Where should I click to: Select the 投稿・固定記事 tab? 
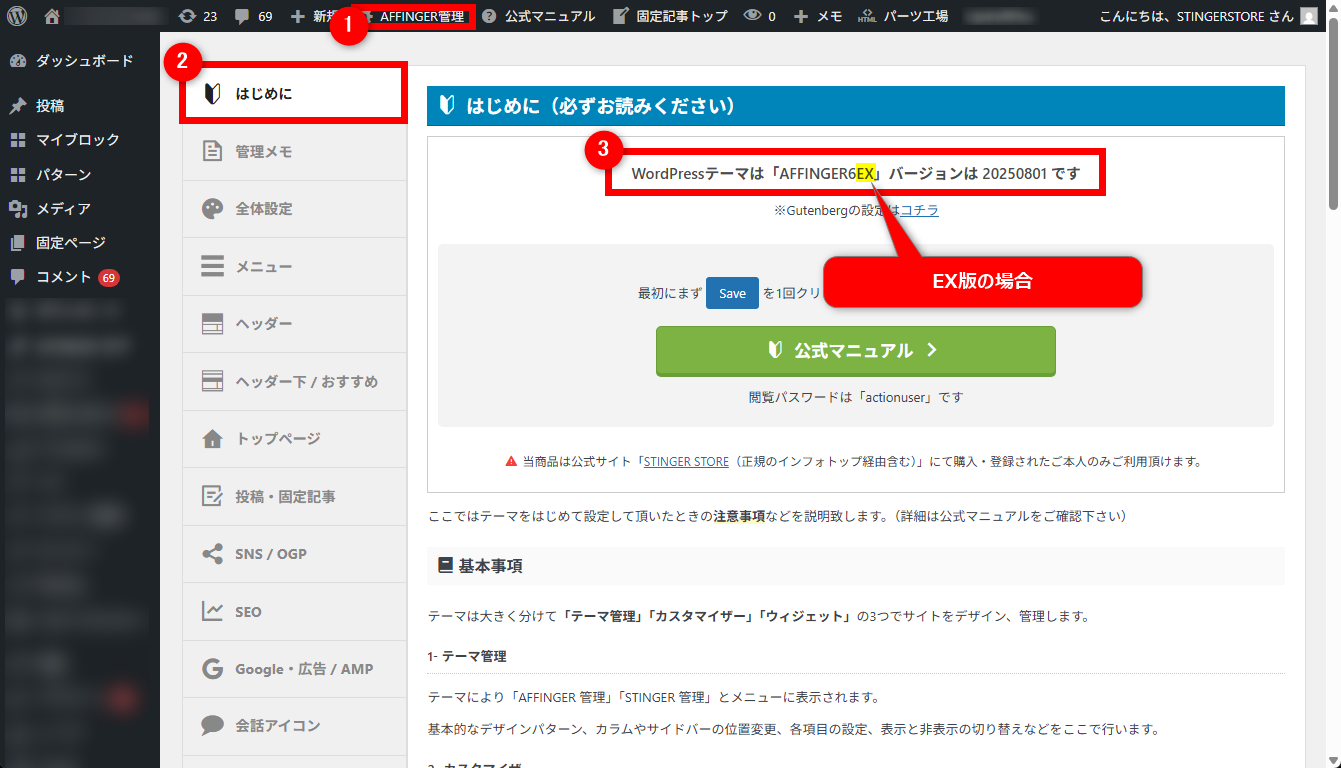294,496
